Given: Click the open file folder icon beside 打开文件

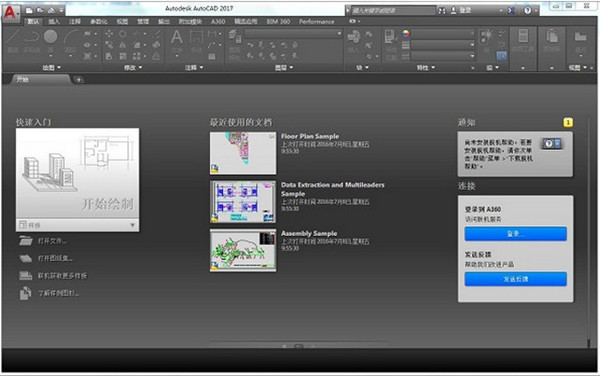Looking at the screenshot, I should click(26, 241).
